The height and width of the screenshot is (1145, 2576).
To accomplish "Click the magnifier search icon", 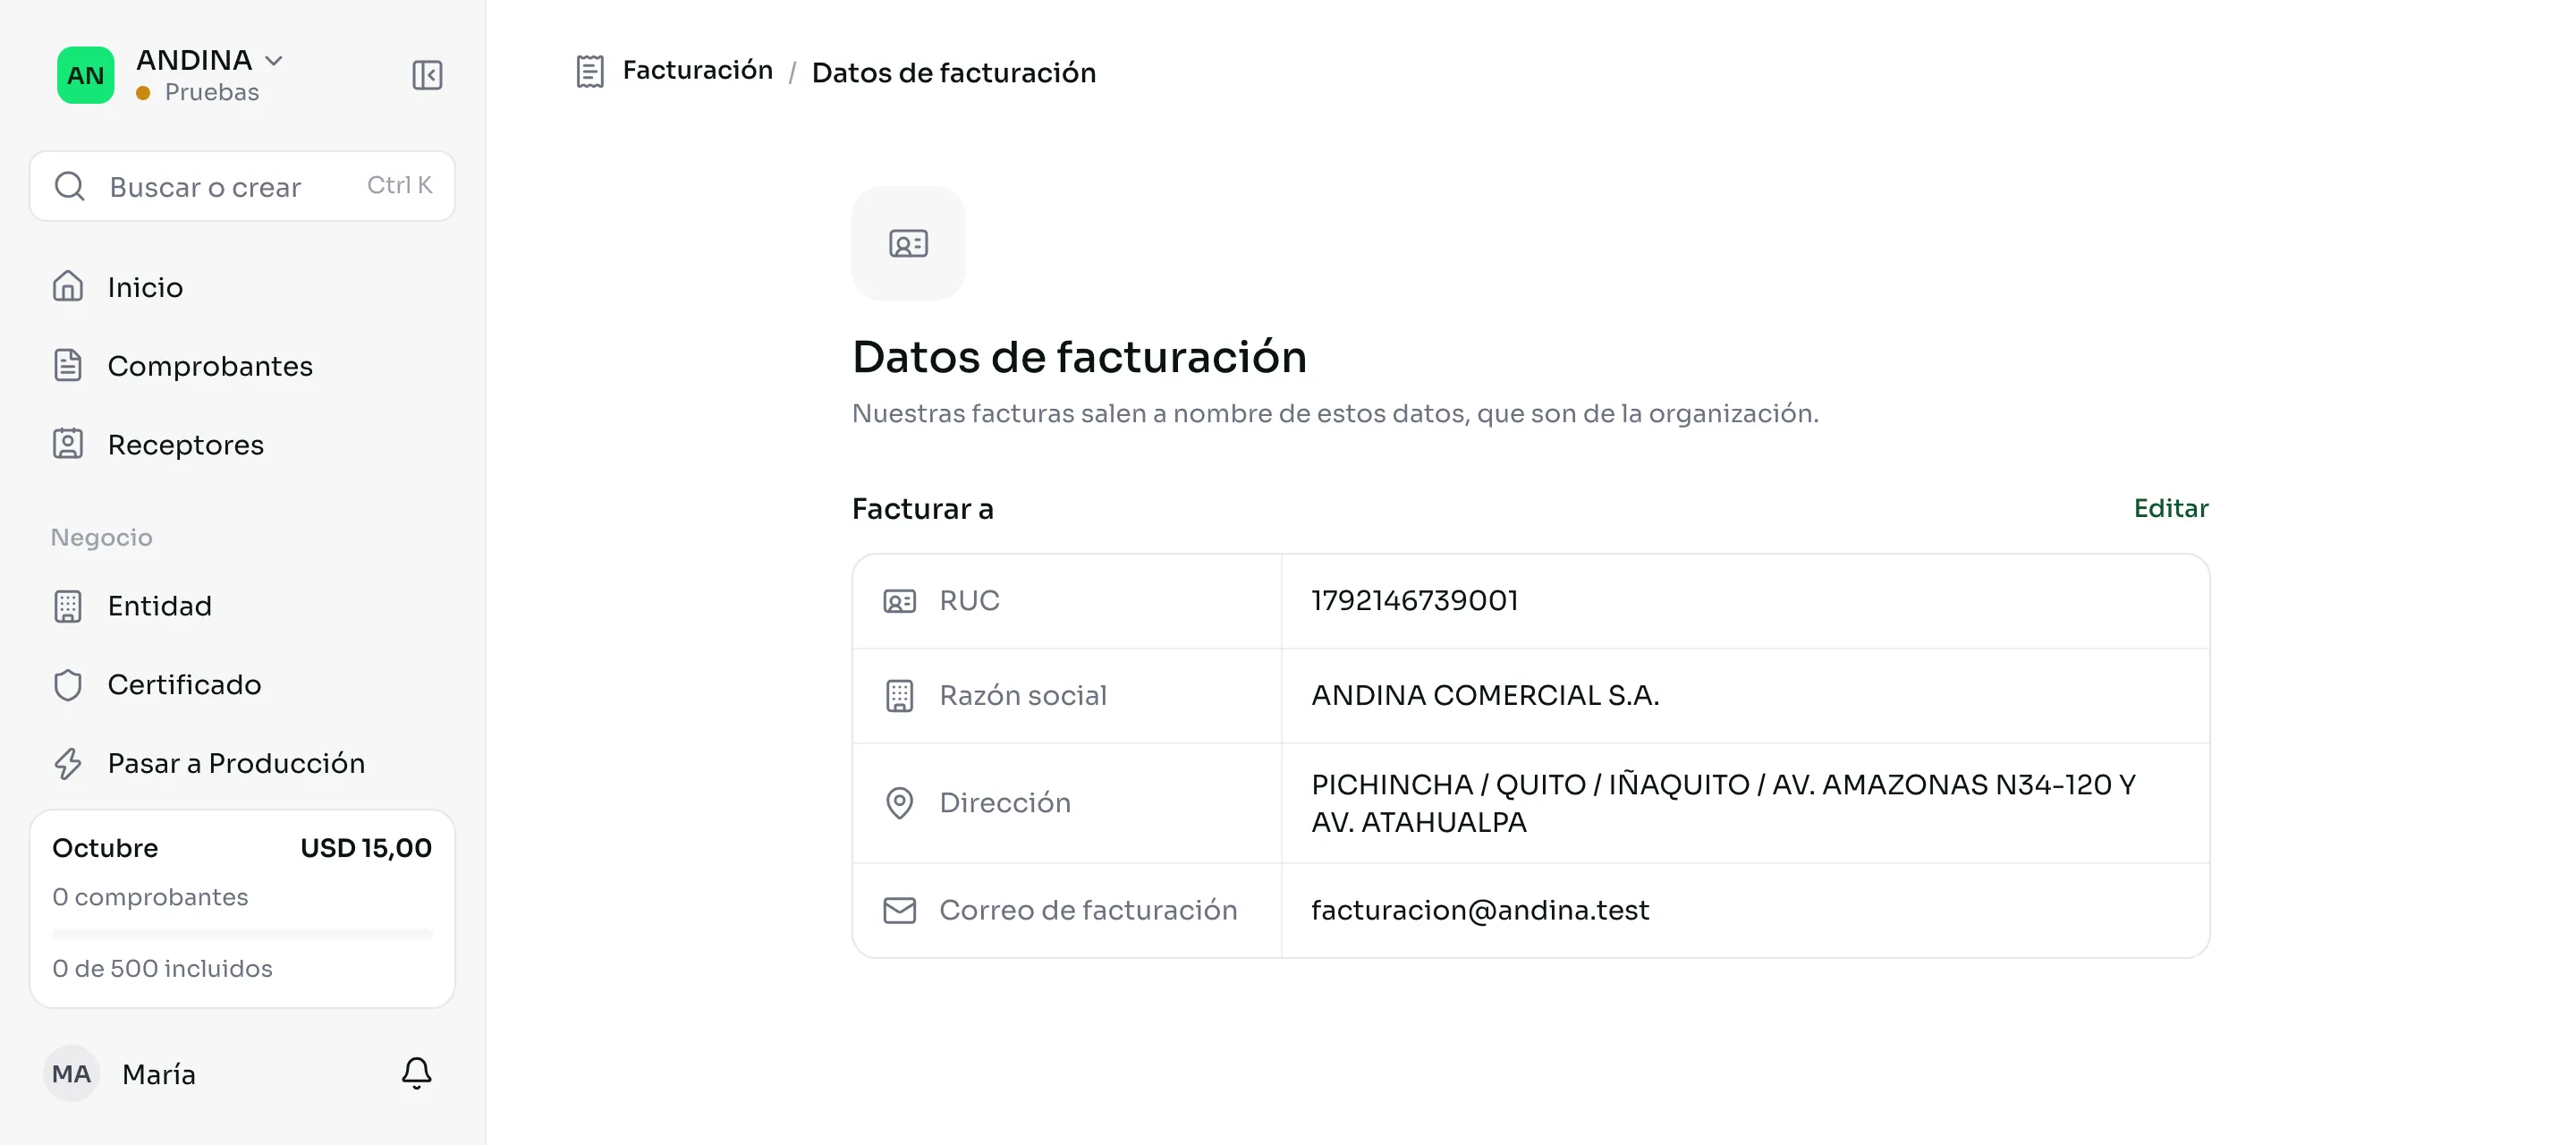I will [70, 186].
